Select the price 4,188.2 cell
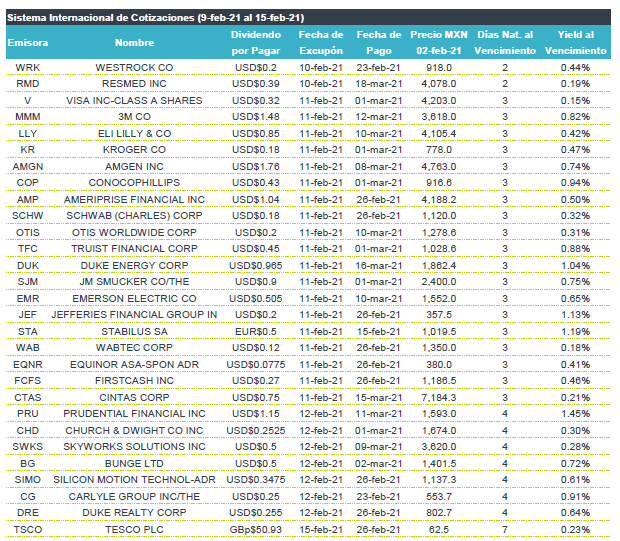This screenshot has height=541, width=620. pos(439,200)
